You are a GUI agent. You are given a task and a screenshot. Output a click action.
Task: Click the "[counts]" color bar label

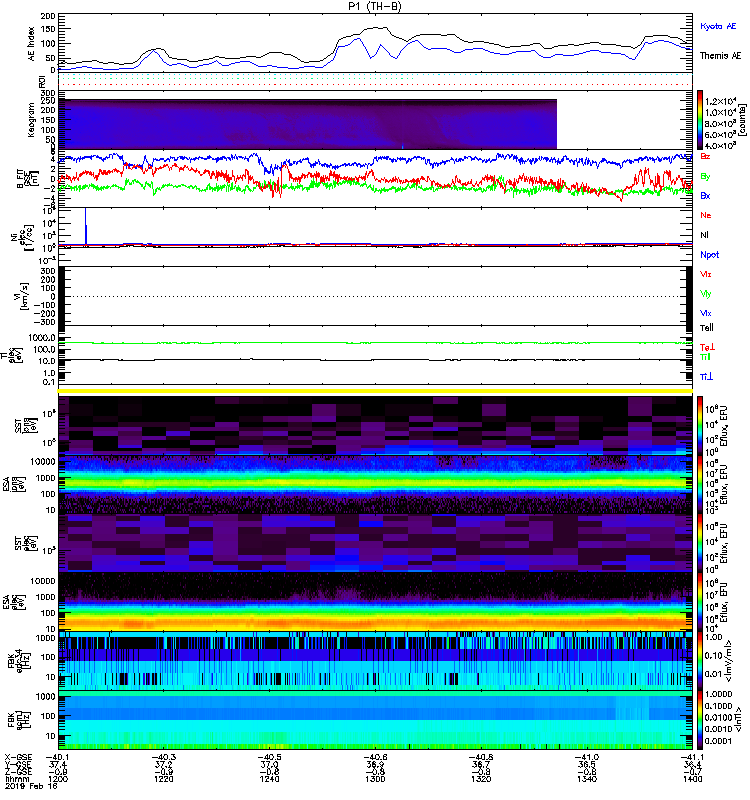742,120
